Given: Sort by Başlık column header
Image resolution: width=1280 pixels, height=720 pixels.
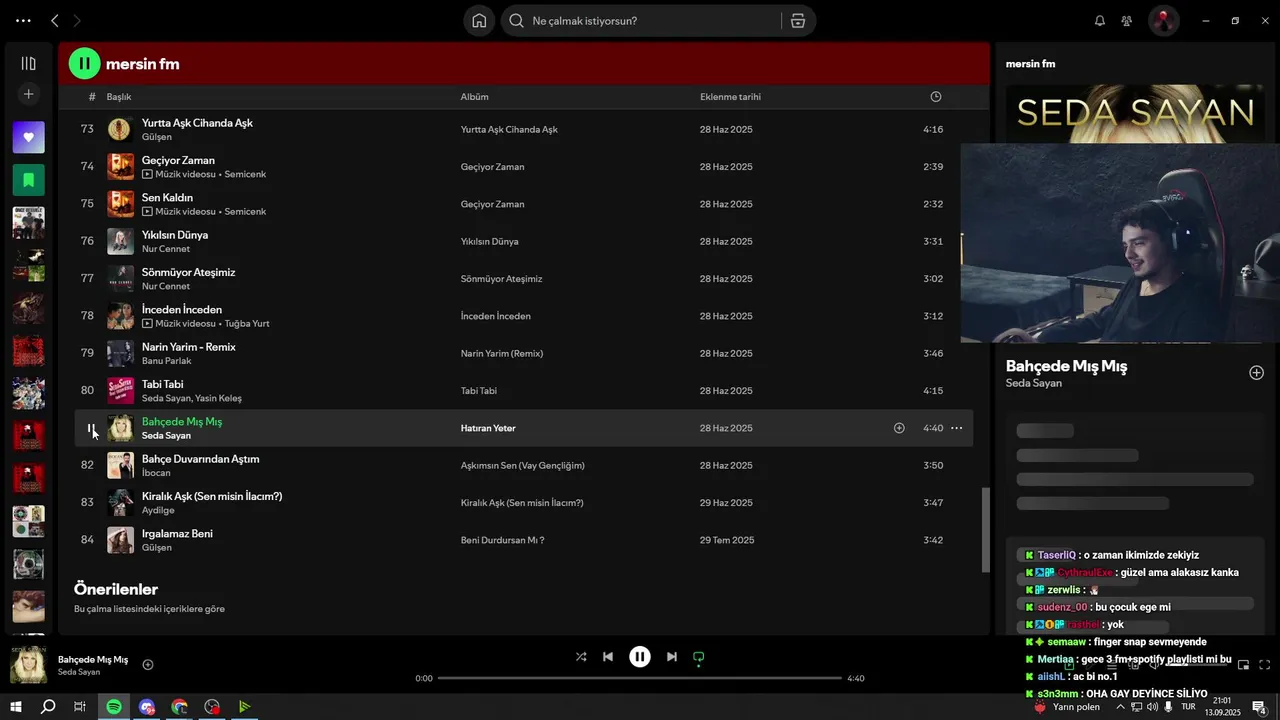Looking at the screenshot, I should tap(119, 97).
